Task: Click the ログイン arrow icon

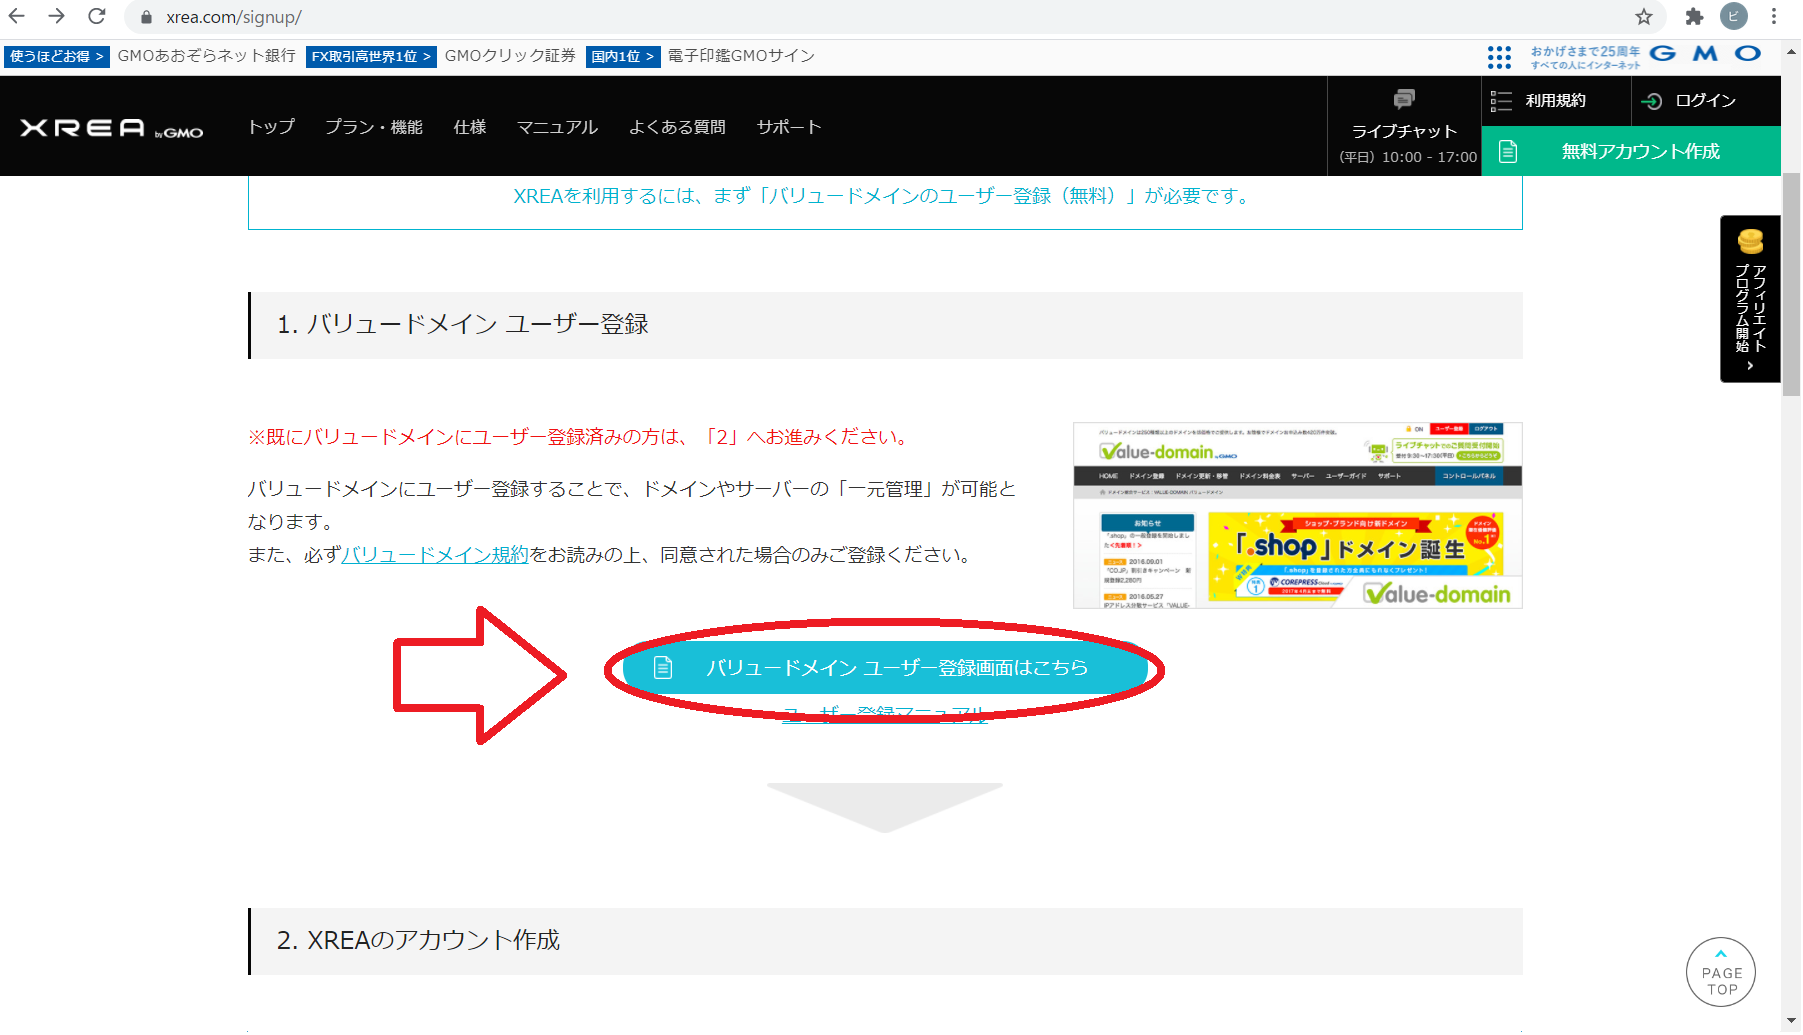Action: [x=1652, y=101]
